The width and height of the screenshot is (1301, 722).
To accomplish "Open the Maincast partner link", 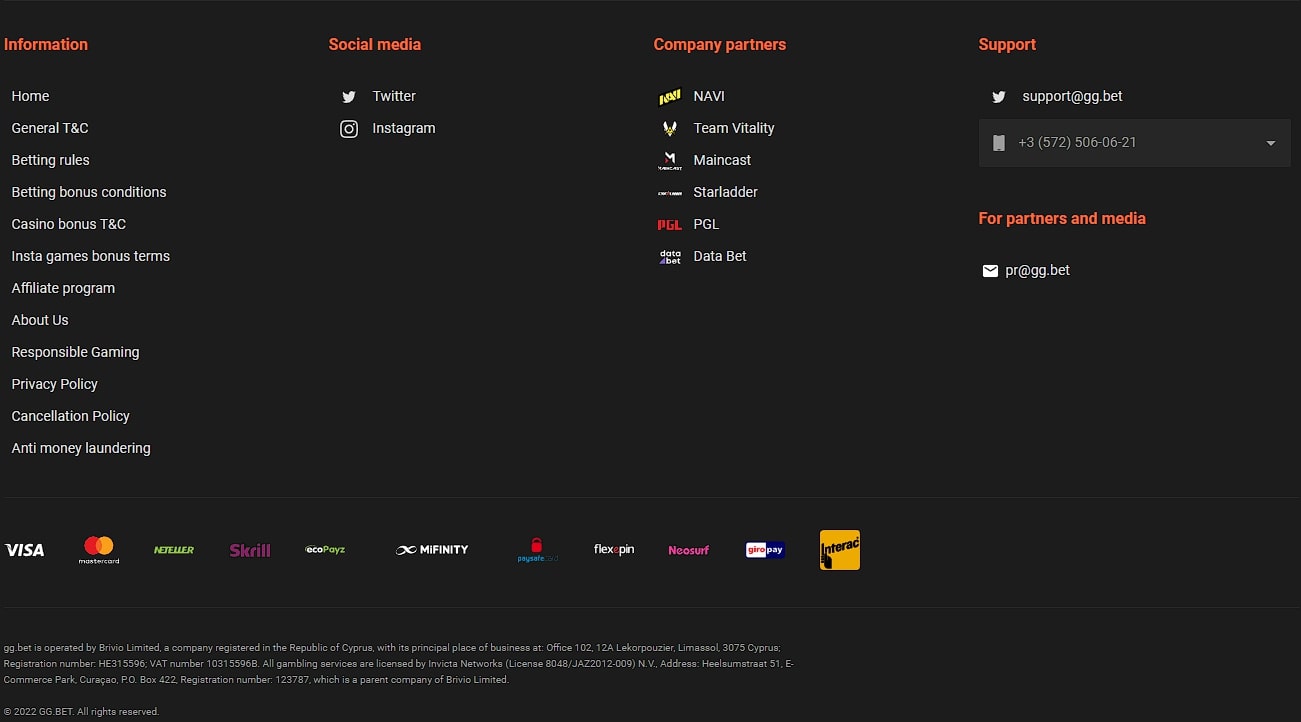I will (x=722, y=161).
